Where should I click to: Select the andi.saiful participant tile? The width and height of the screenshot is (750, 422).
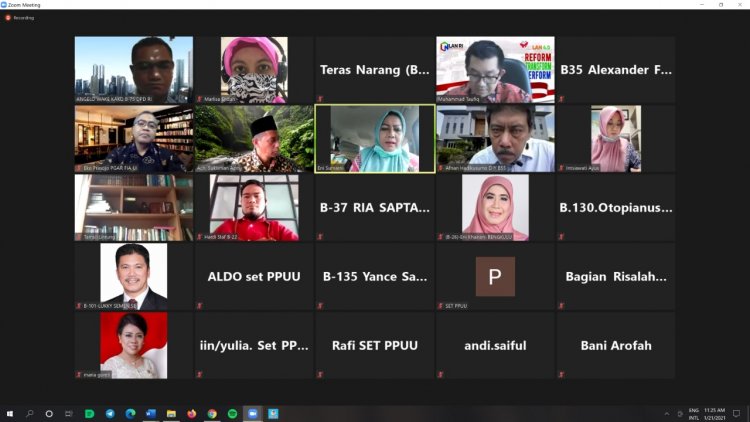tap(495, 345)
